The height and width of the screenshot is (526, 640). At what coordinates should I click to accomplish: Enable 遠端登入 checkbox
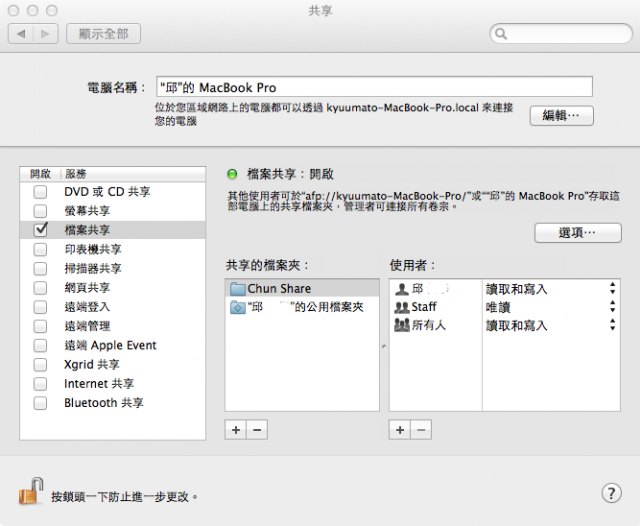tap(40, 307)
